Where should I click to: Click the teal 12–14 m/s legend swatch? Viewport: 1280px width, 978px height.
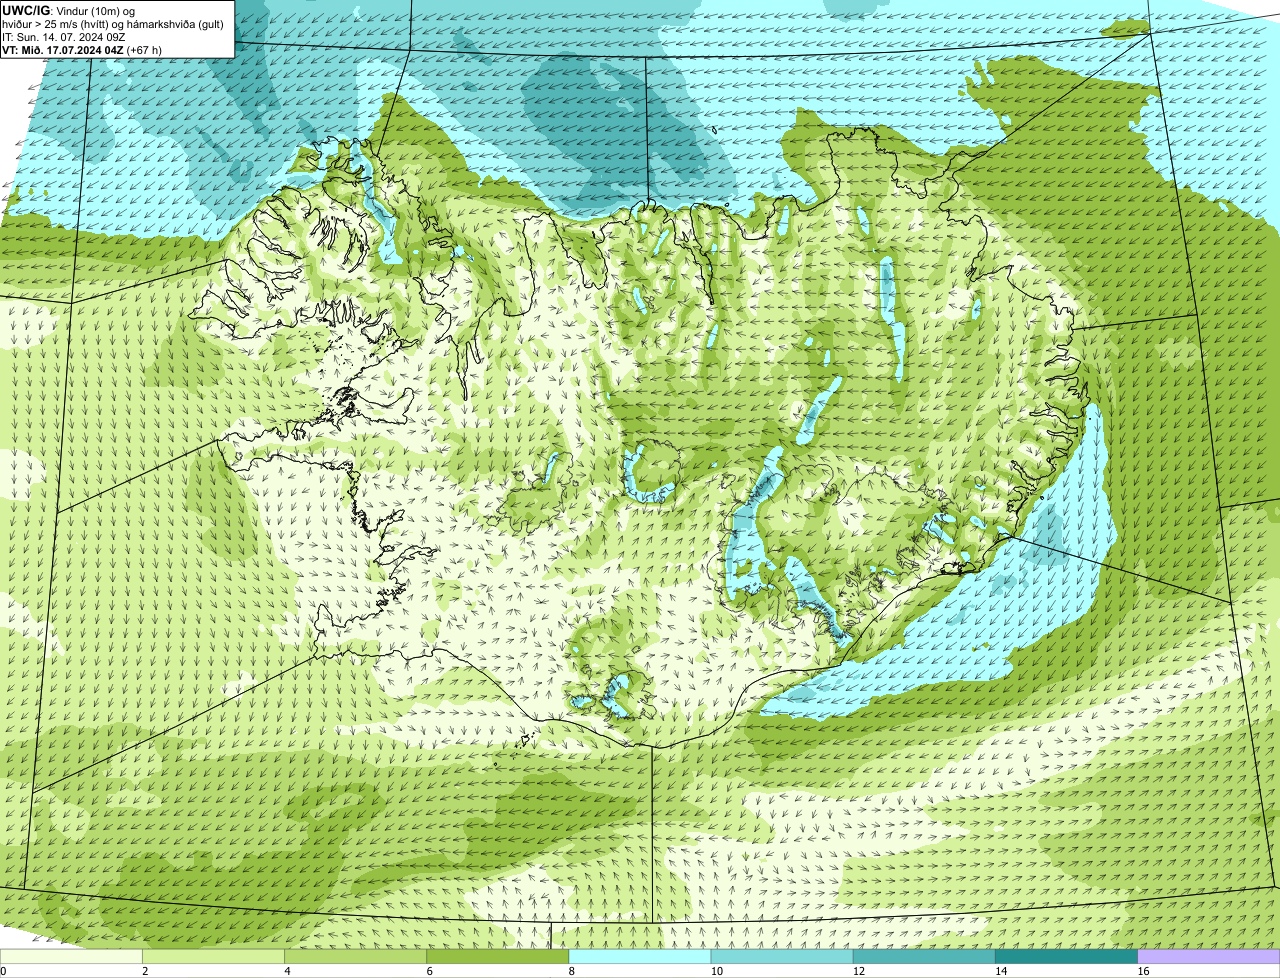(x=924, y=957)
